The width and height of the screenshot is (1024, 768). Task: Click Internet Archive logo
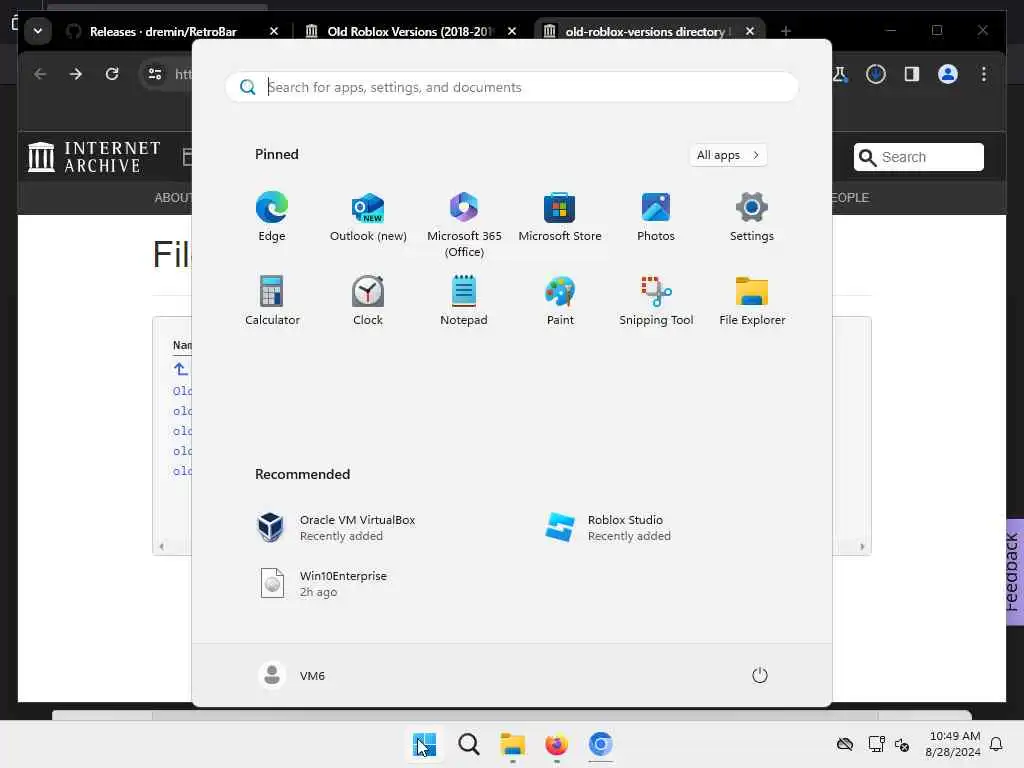(x=94, y=157)
